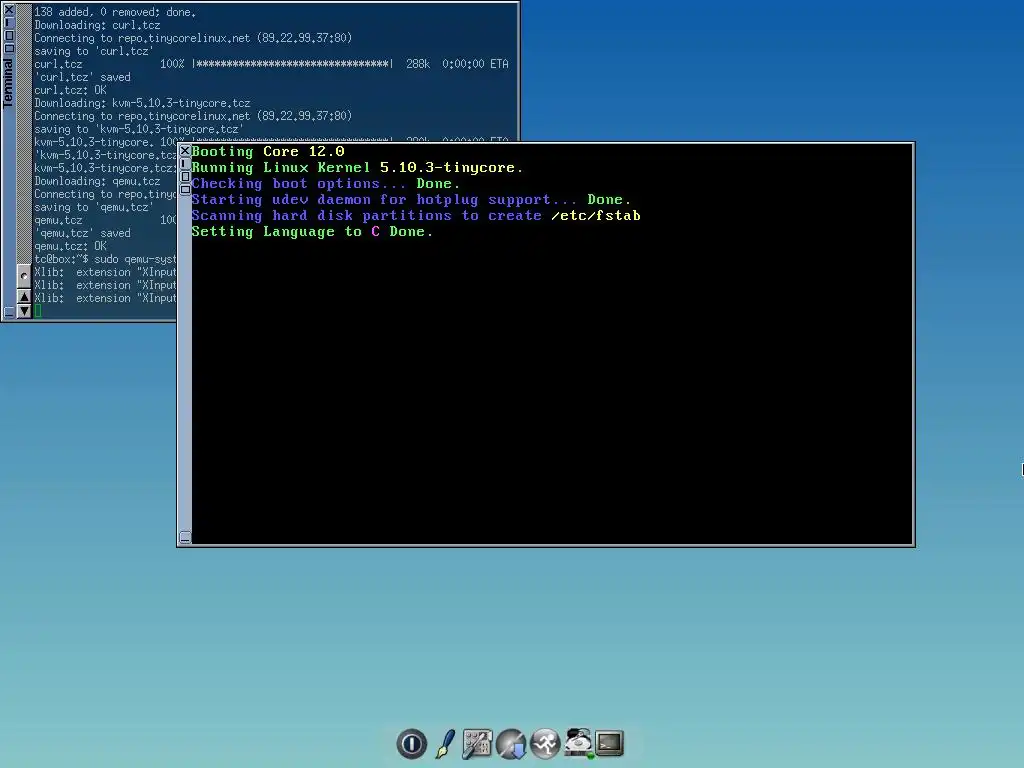Click 'Setting Language to C Done.' line

click(312, 232)
